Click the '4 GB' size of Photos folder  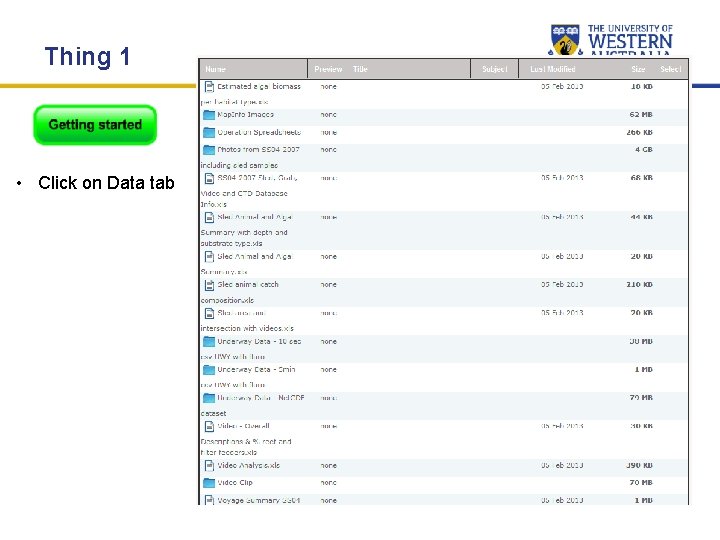644,150
